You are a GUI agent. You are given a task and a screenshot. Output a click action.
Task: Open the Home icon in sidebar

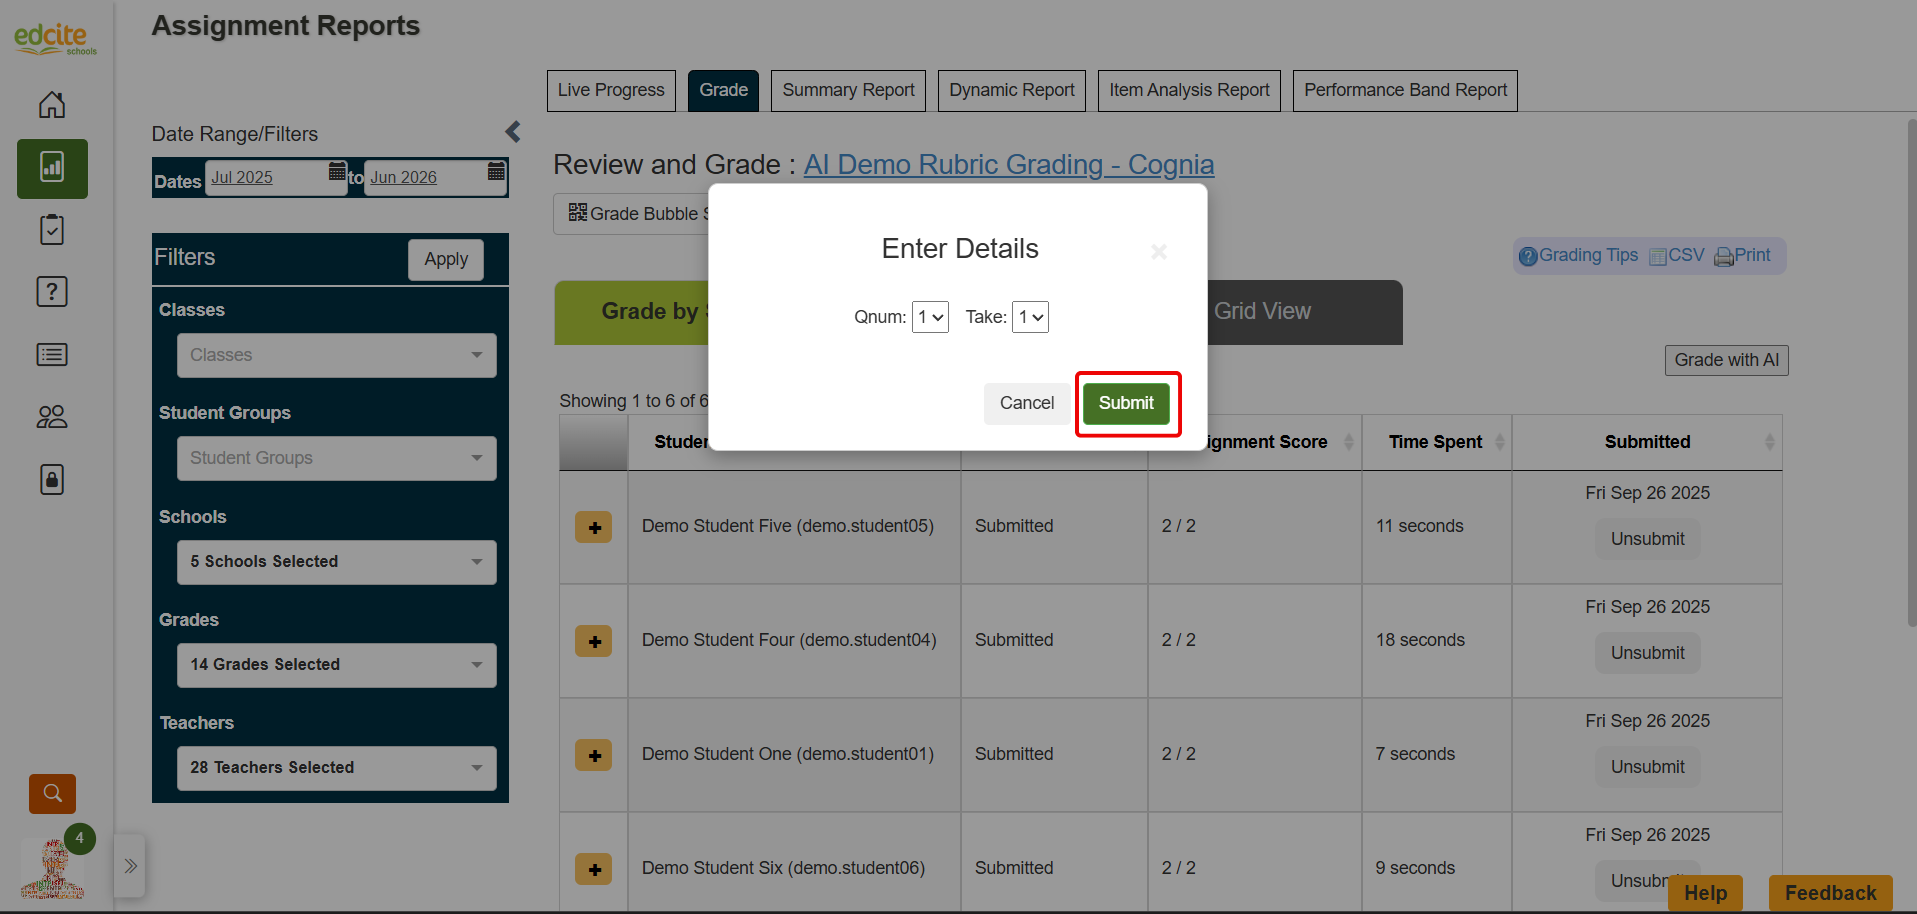[x=52, y=105]
